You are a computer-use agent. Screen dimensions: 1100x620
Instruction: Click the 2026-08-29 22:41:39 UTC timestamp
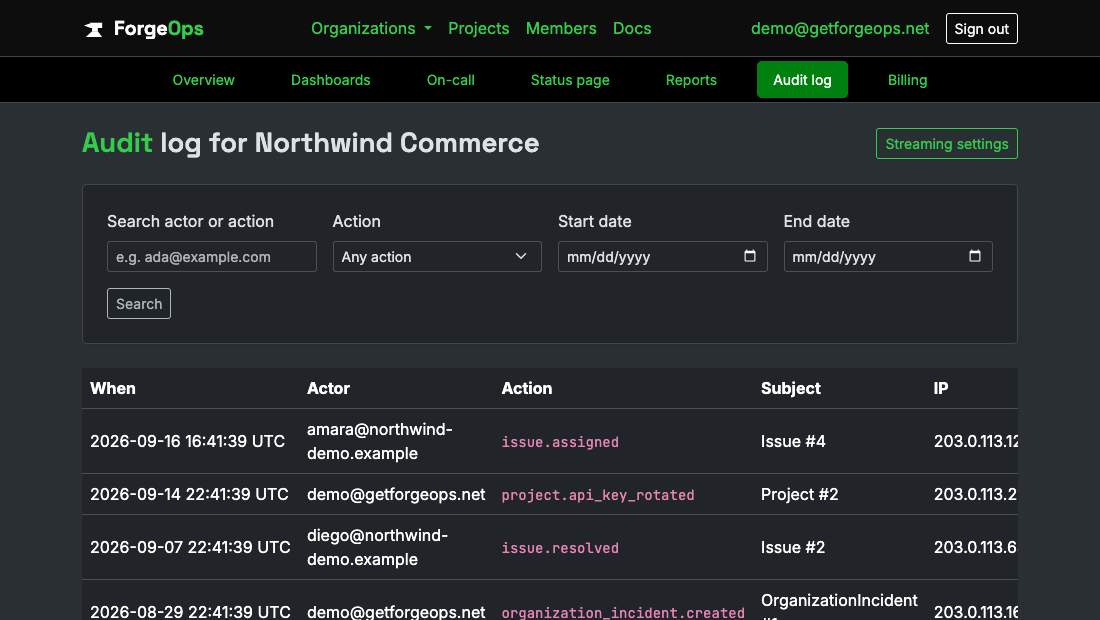190,612
